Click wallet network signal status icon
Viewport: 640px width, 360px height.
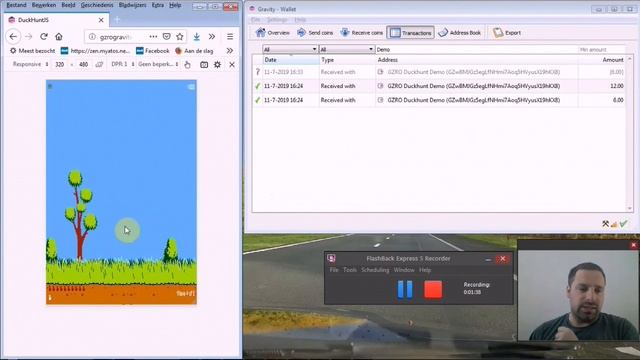(x=614, y=224)
